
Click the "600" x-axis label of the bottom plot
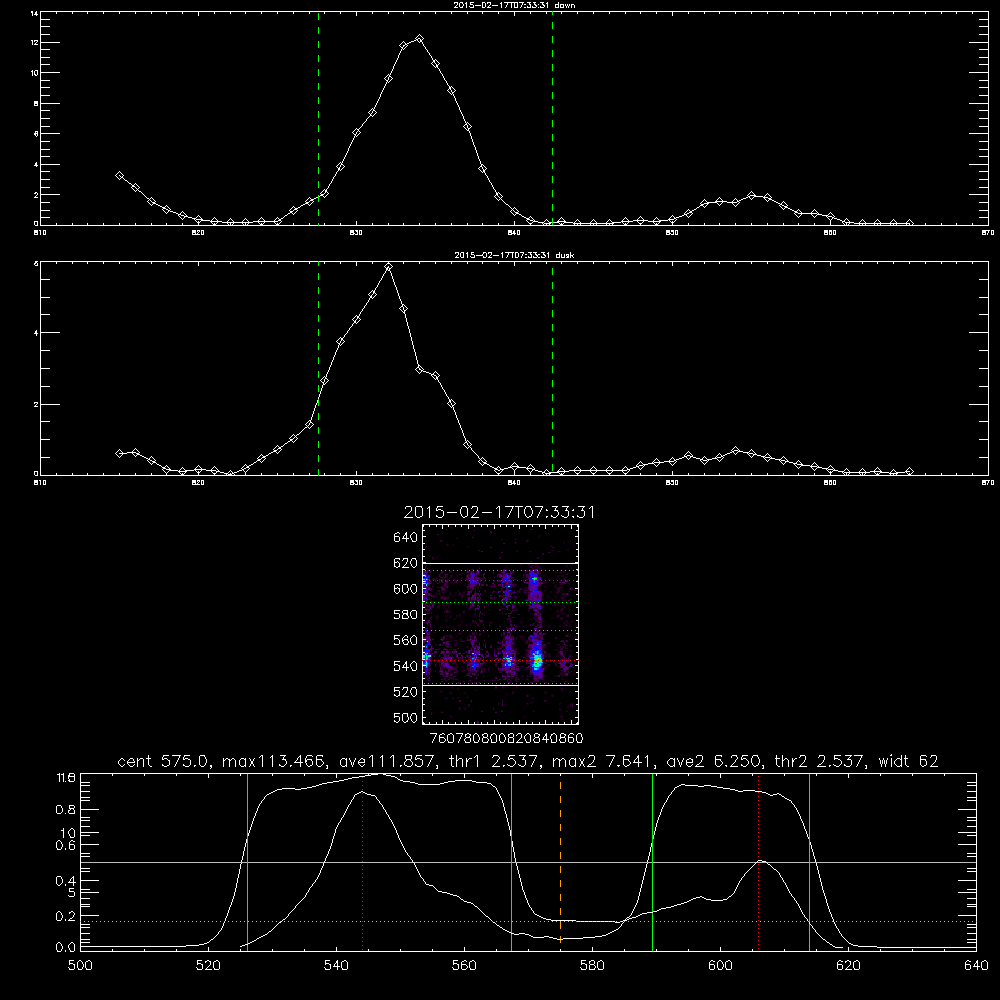(x=720, y=966)
